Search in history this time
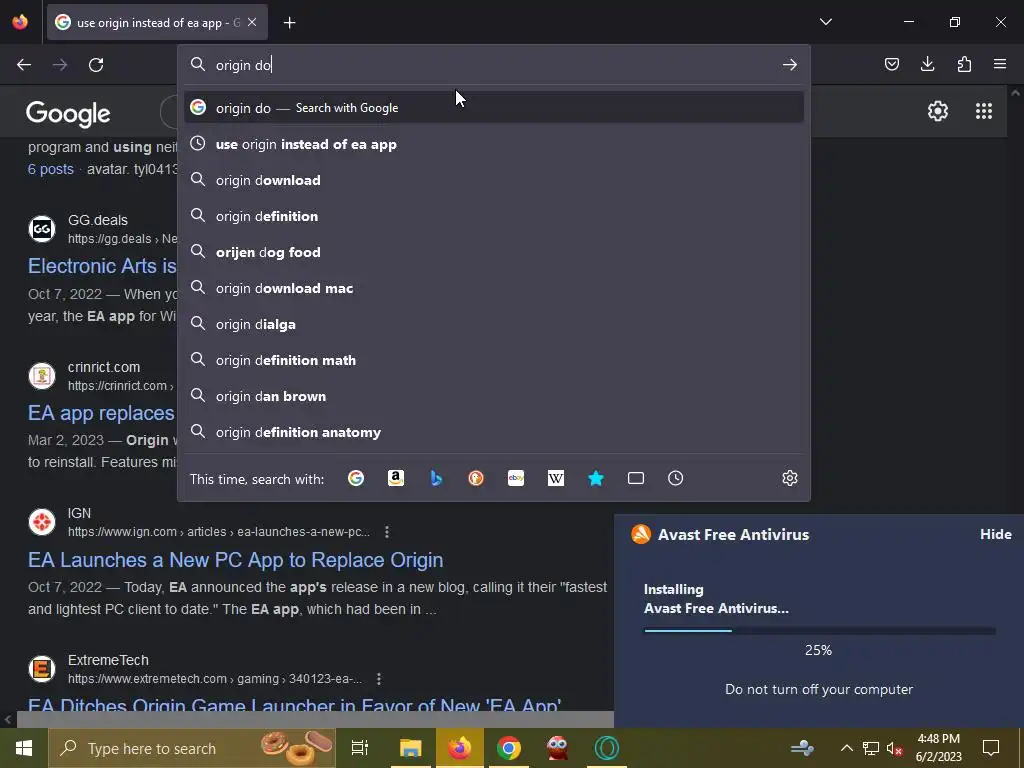Viewport: 1024px width, 768px height. [x=675, y=478]
